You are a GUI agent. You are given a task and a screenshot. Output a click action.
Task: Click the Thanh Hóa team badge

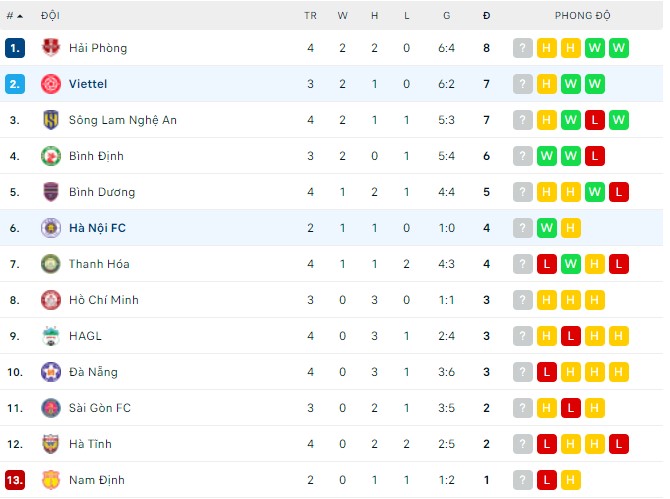coord(51,264)
